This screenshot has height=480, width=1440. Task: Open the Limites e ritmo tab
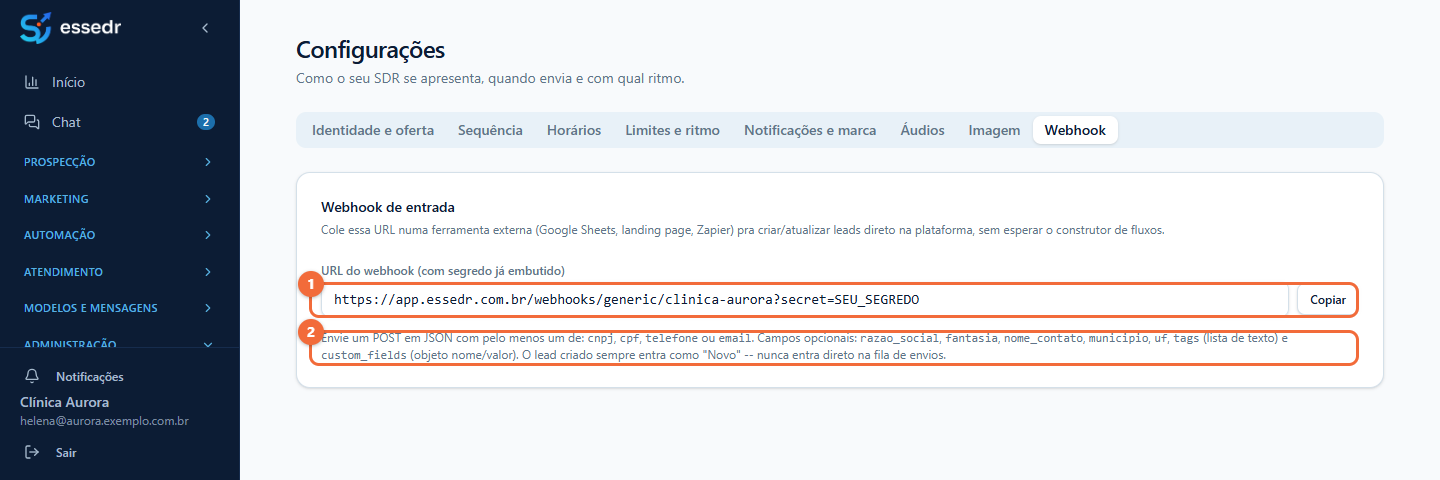(673, 130)
